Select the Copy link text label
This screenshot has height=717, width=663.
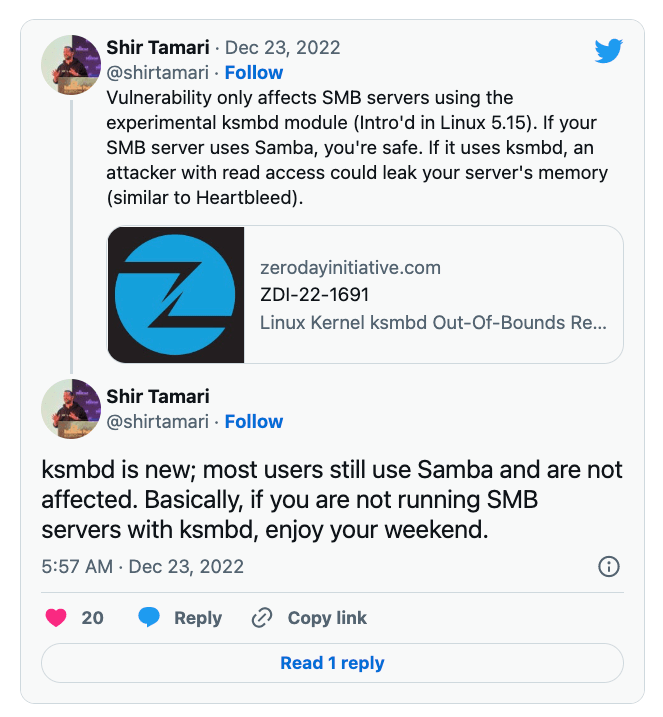[x=327, y=617]
